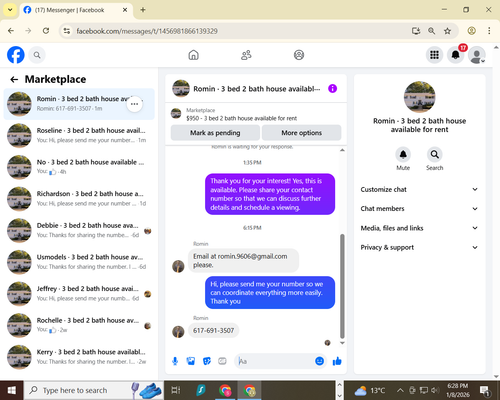
Task: Click the scroll down arrow in chat
Action: coord(342,343)
